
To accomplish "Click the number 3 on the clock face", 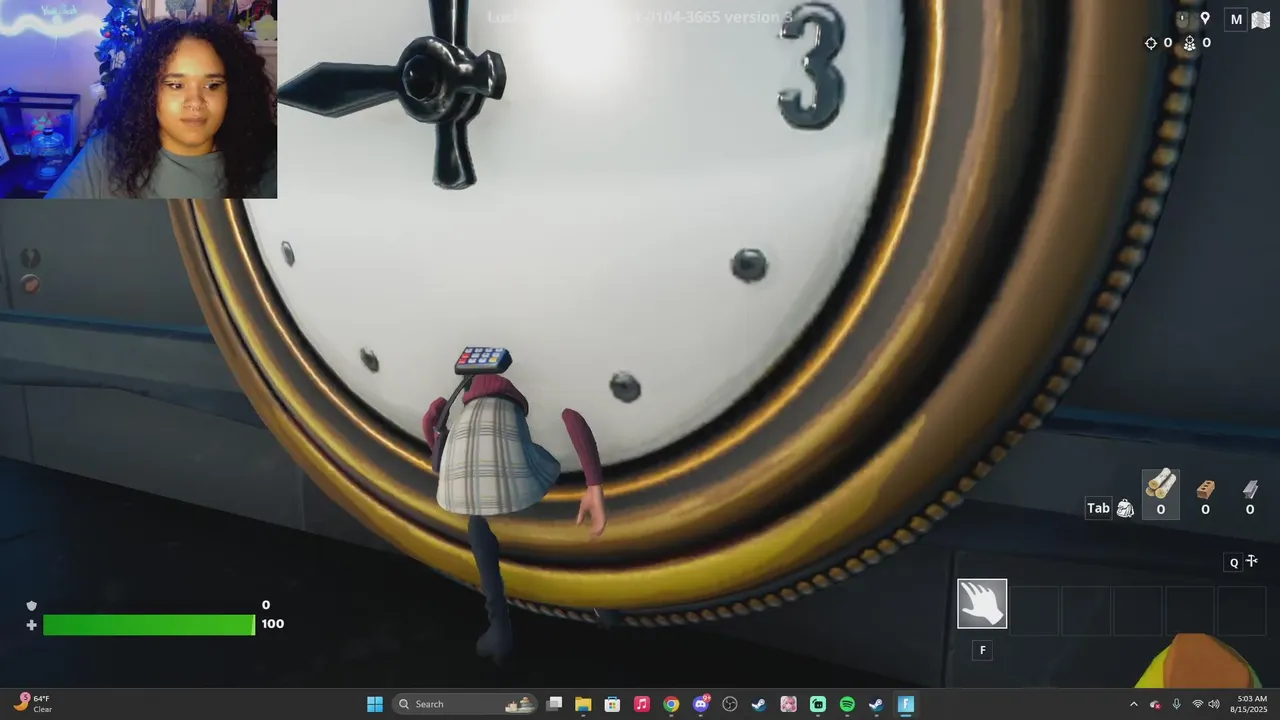I will 814,67.
